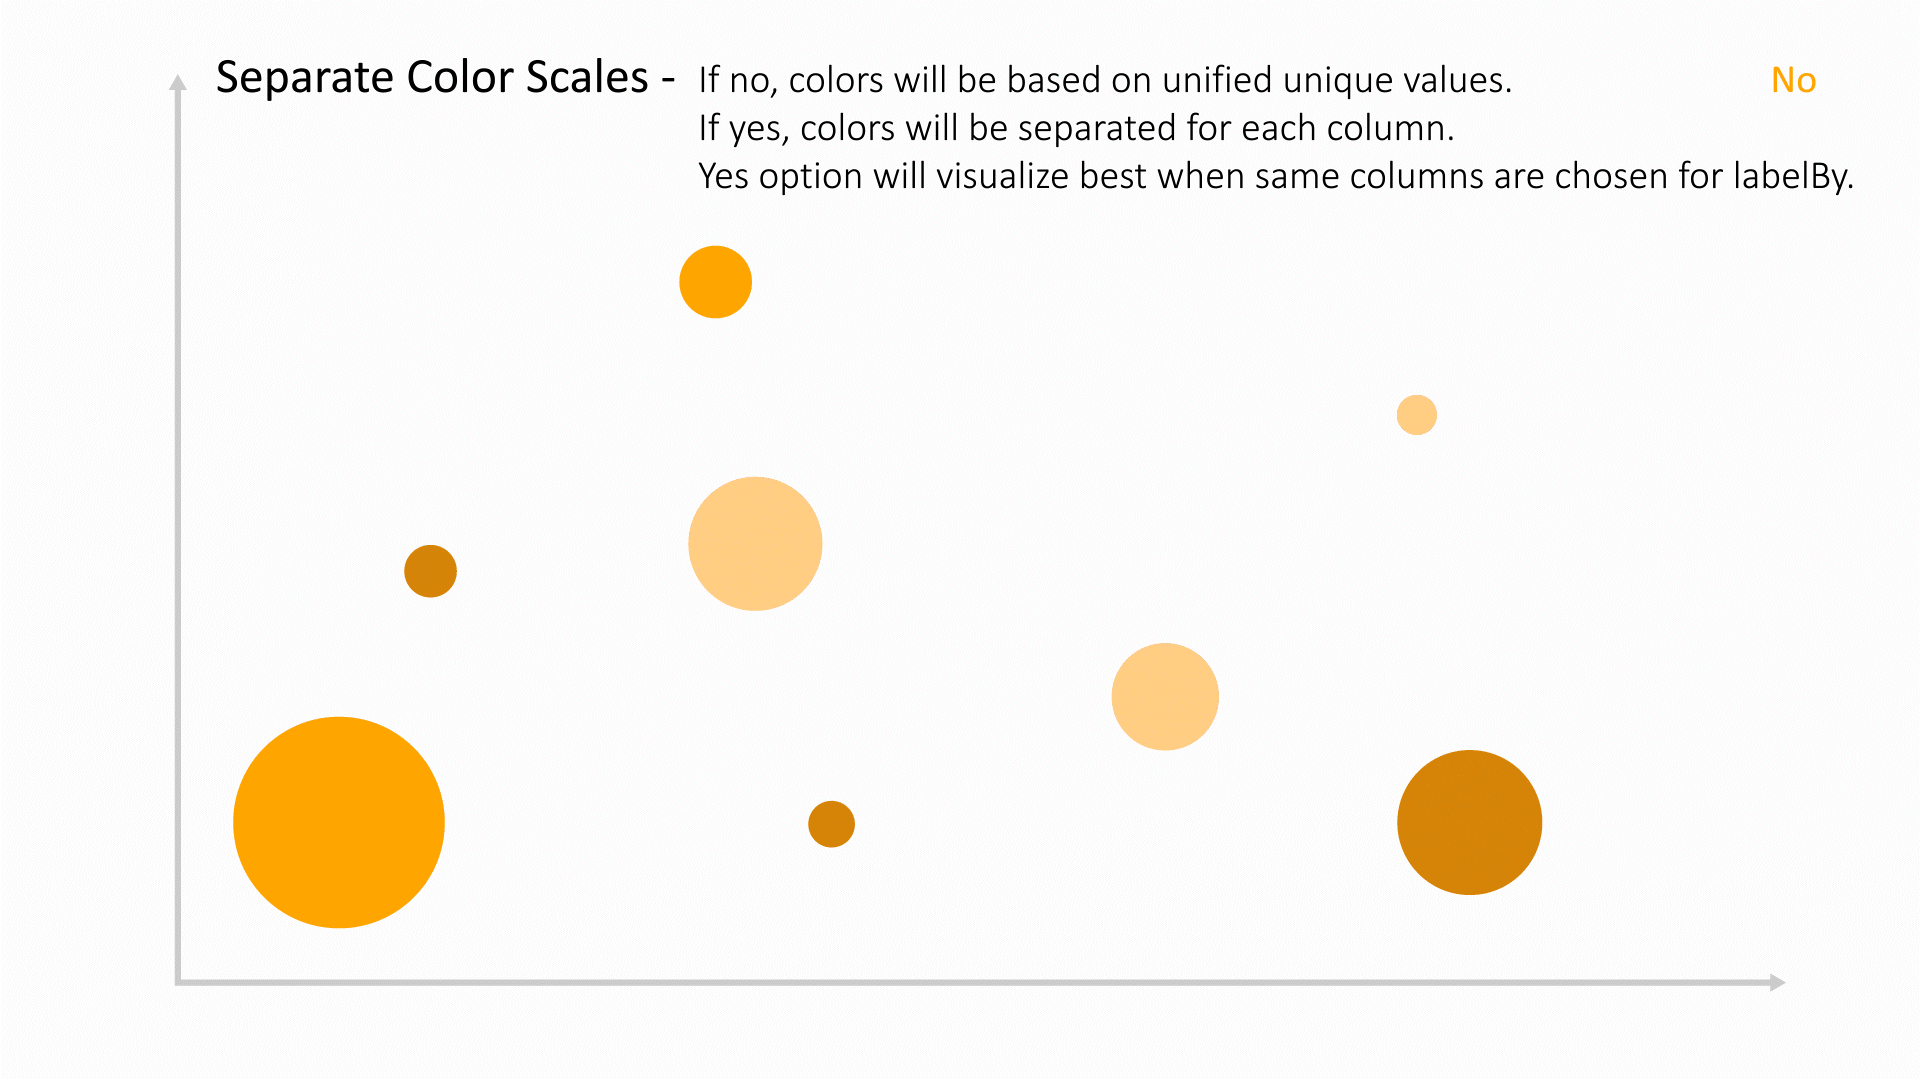
Task: Toggle the orange 'No' option value
Action: [x=1793, y=80]
